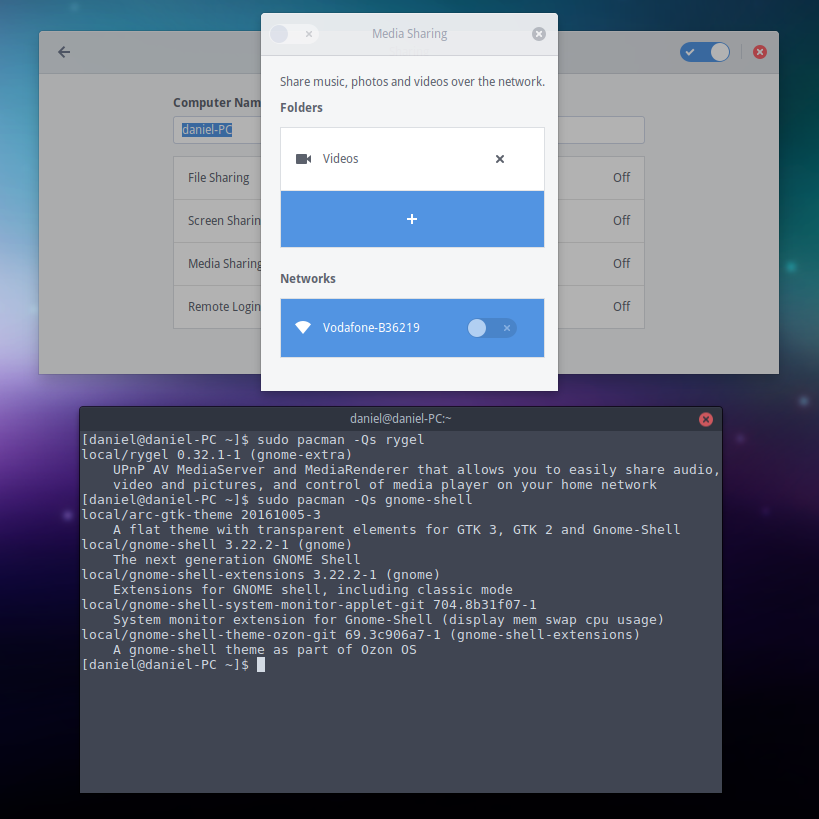
Task: Click the 'local/rygel 0.32.1-1' terminal line
Action: [217, 454]
